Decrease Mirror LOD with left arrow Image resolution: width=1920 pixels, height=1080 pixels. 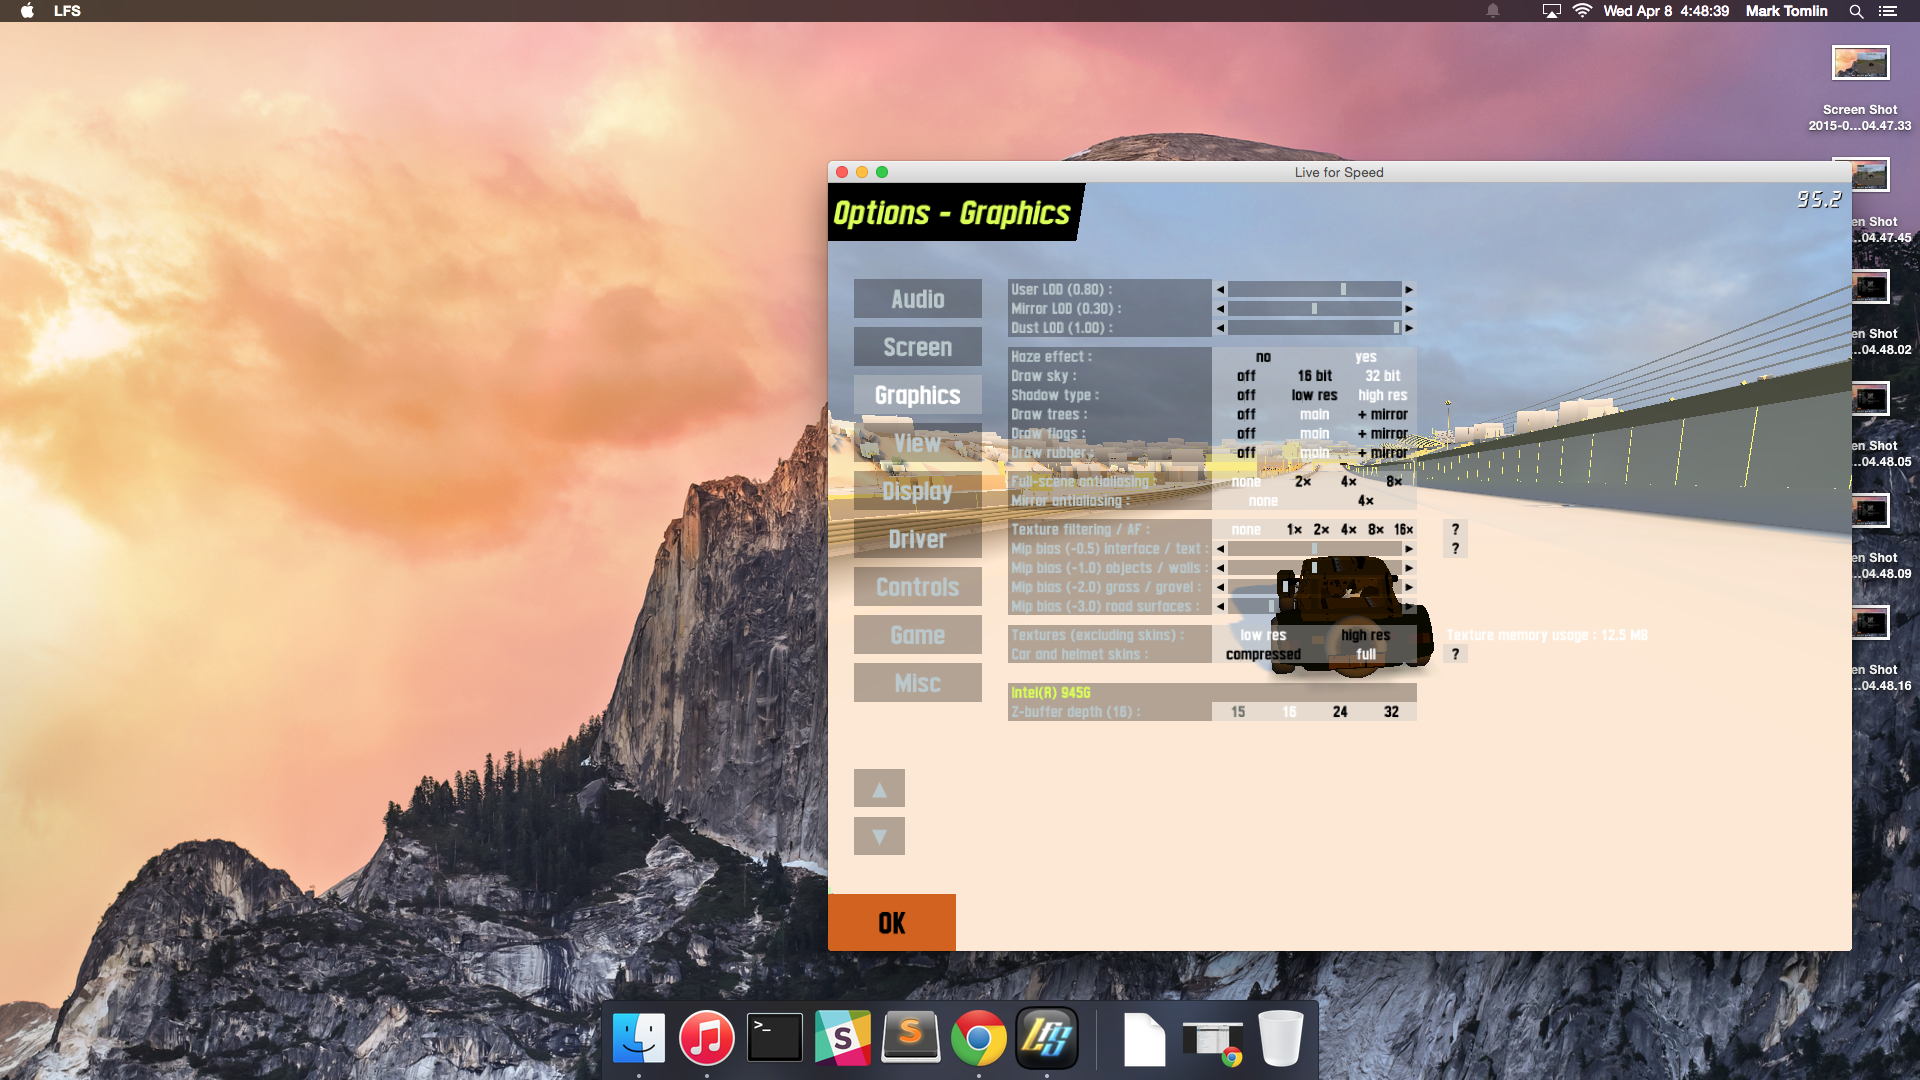(1220, 309)
